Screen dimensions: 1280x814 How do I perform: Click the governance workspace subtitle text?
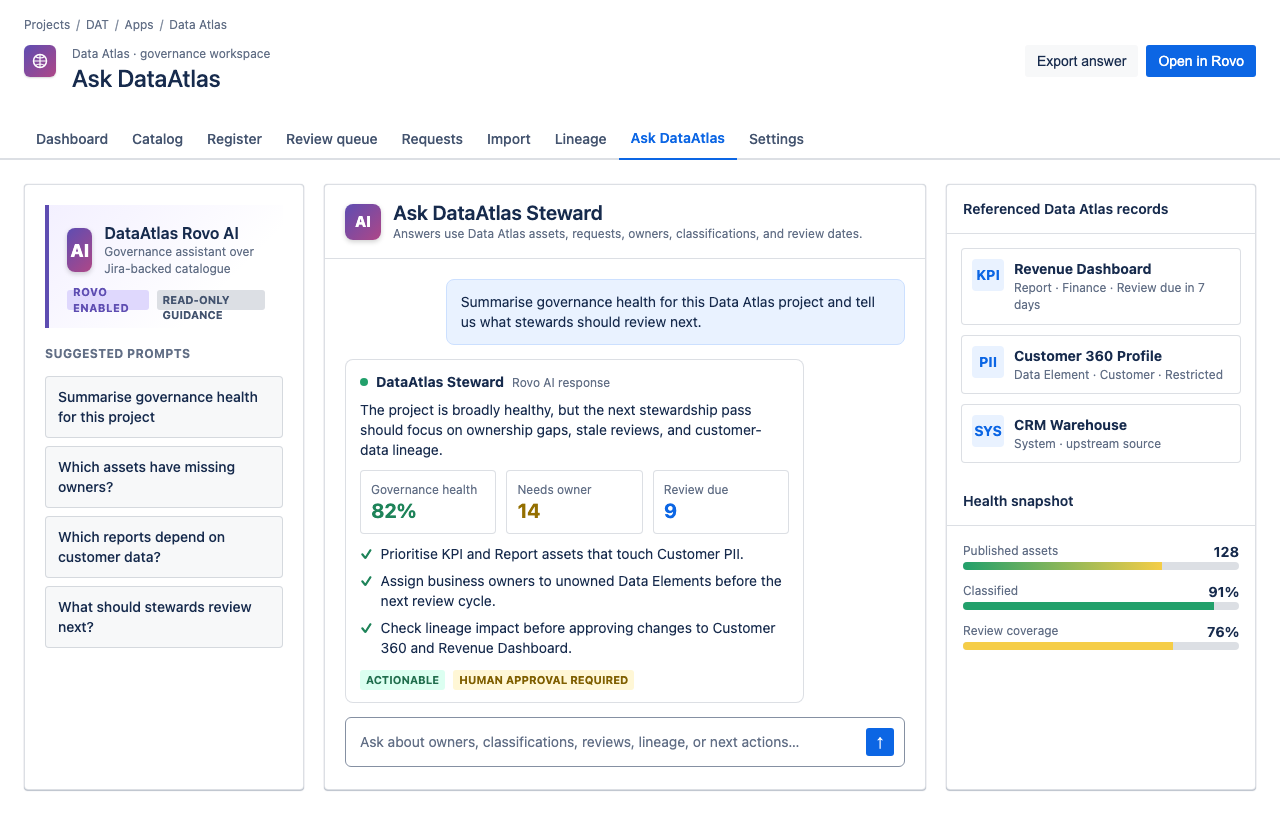[x=171, y=54]
